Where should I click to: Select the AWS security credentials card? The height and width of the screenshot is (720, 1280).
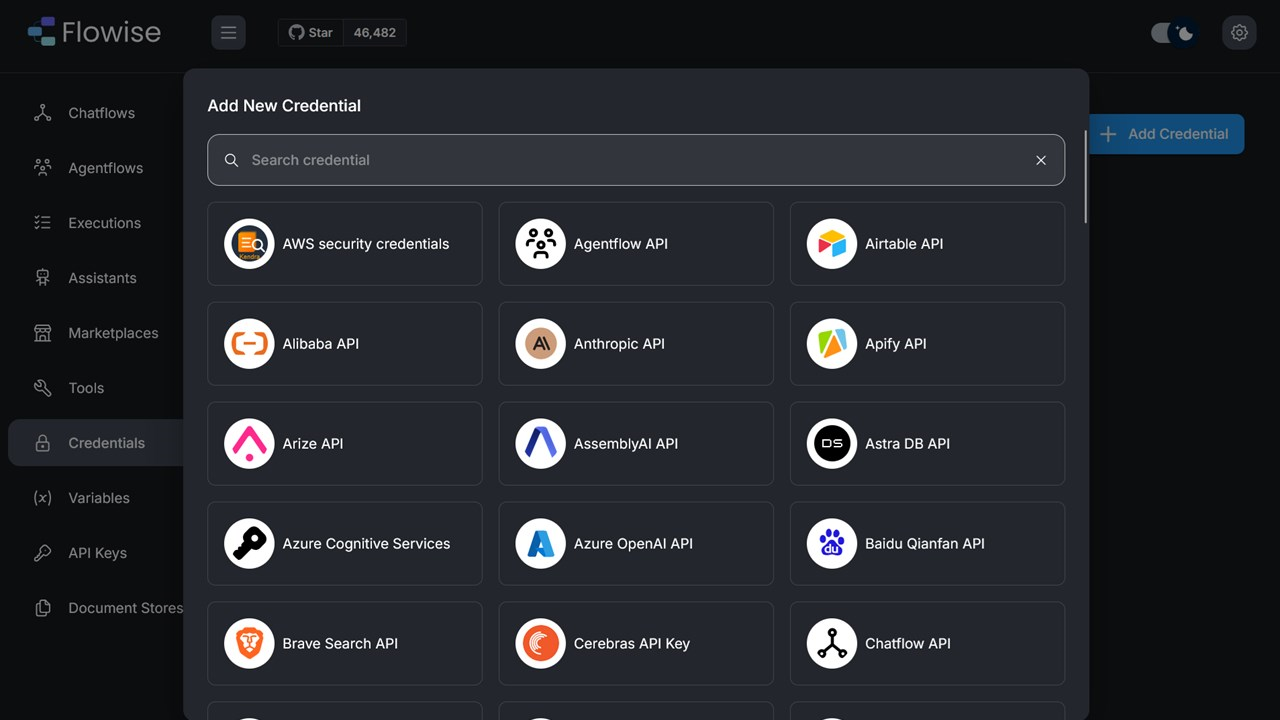pyautogui.click(x=345, y=244)
